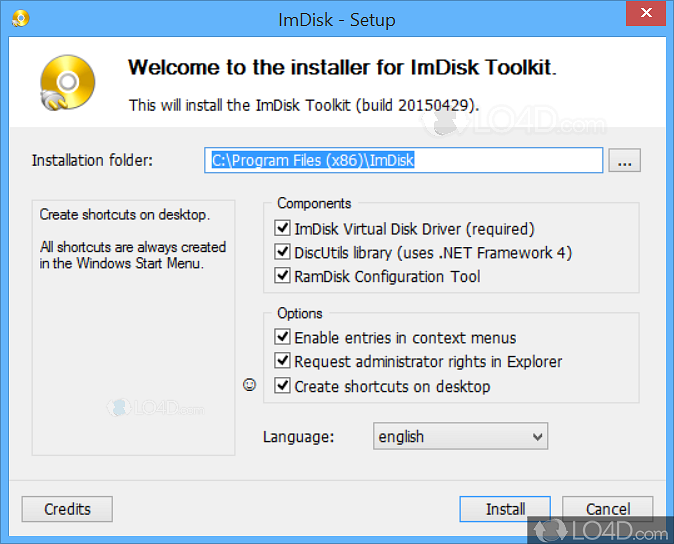
Task: Click the 'Installation folder:' label
Action: 92,160
